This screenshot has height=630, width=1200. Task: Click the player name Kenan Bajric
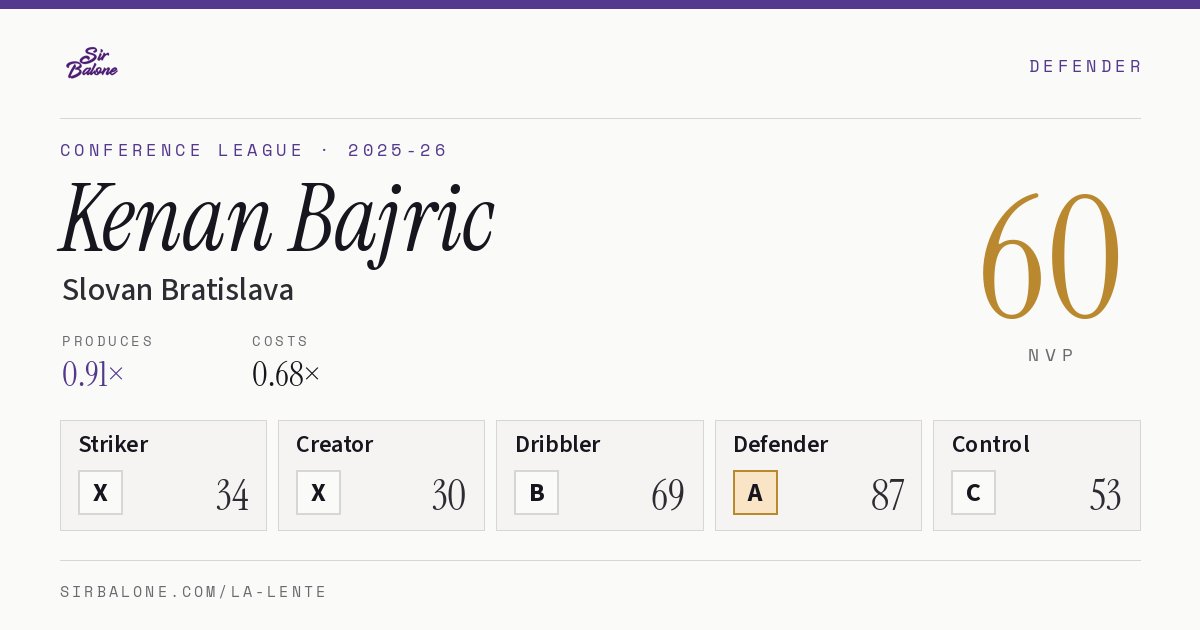277,220
